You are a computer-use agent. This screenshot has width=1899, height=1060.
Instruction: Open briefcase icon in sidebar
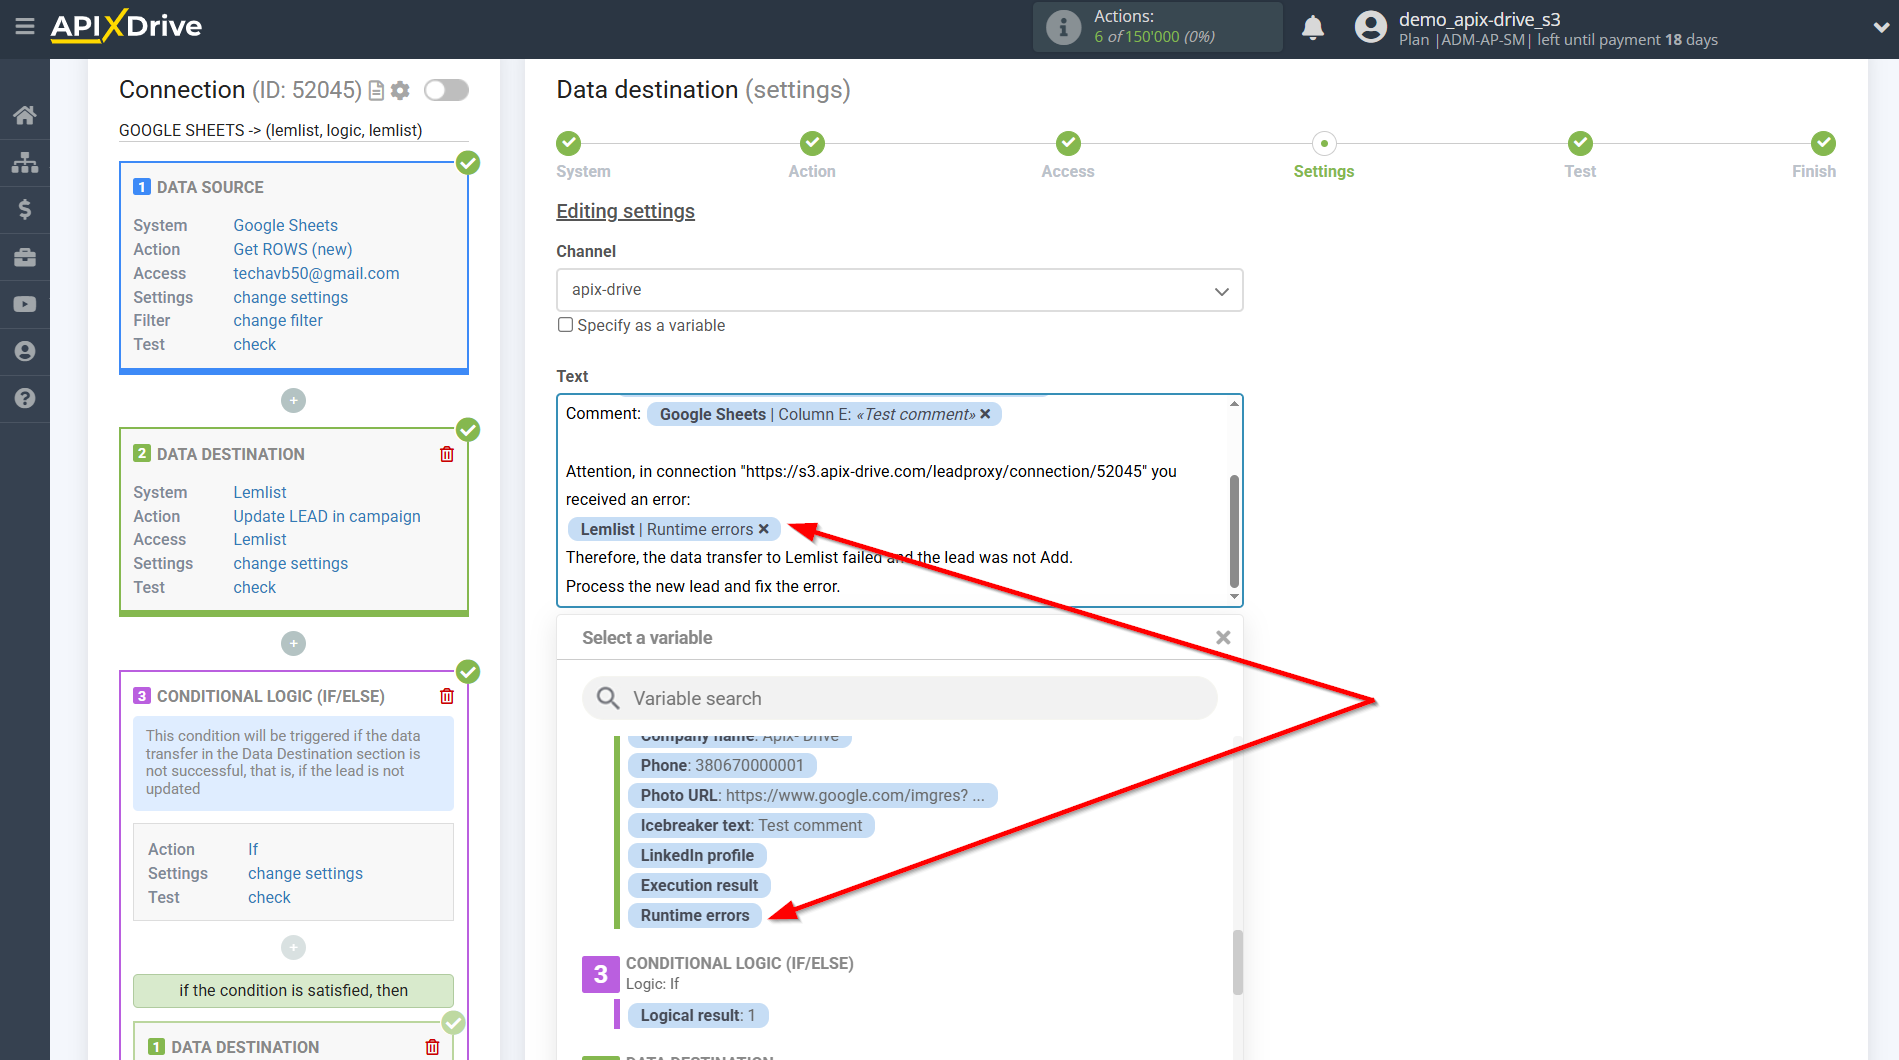pos(25,257)
